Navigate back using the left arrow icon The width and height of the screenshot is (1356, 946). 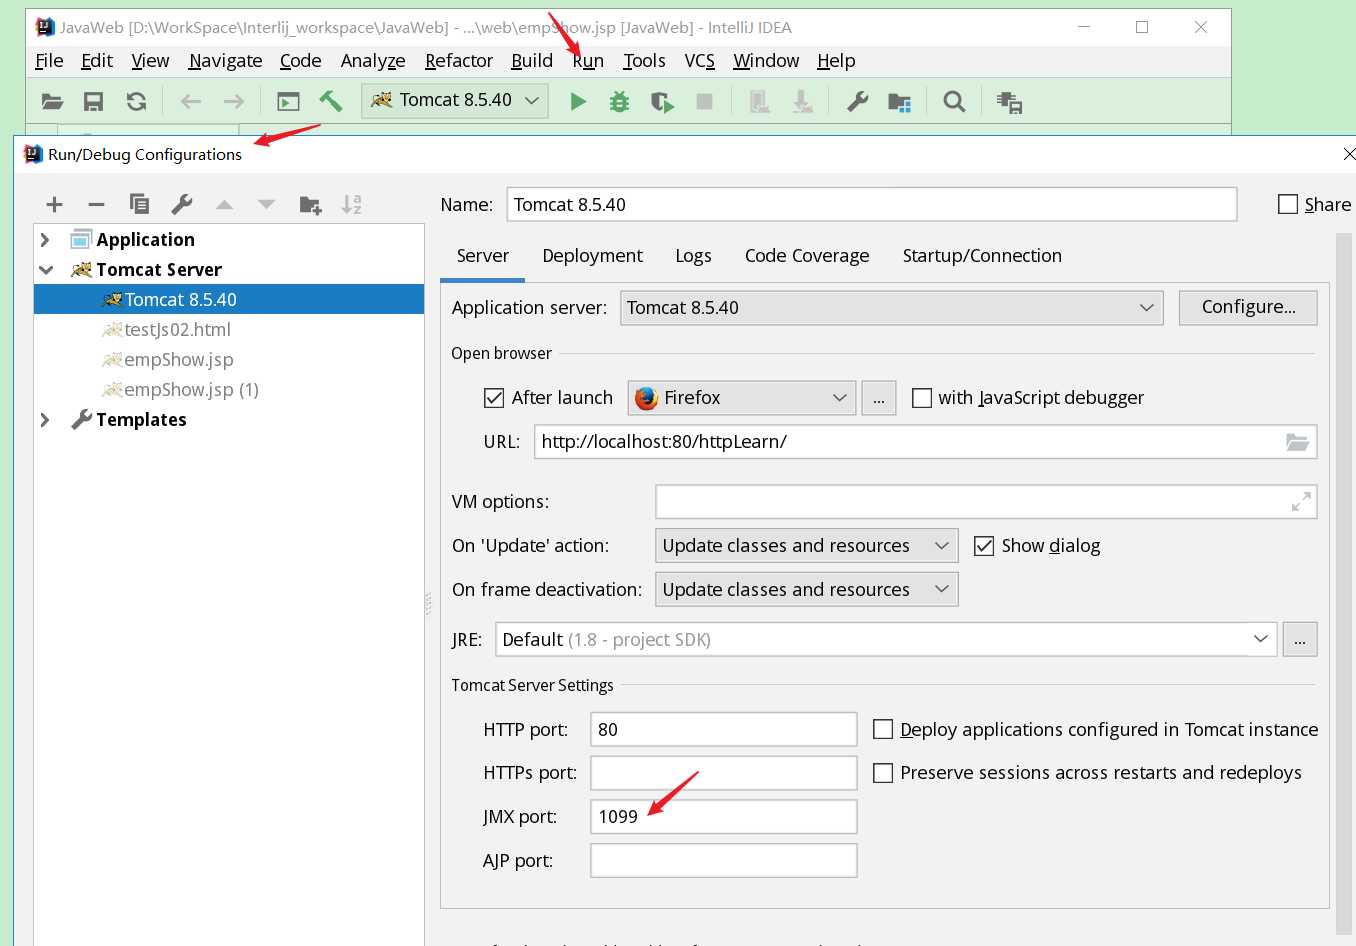point(191,101)
